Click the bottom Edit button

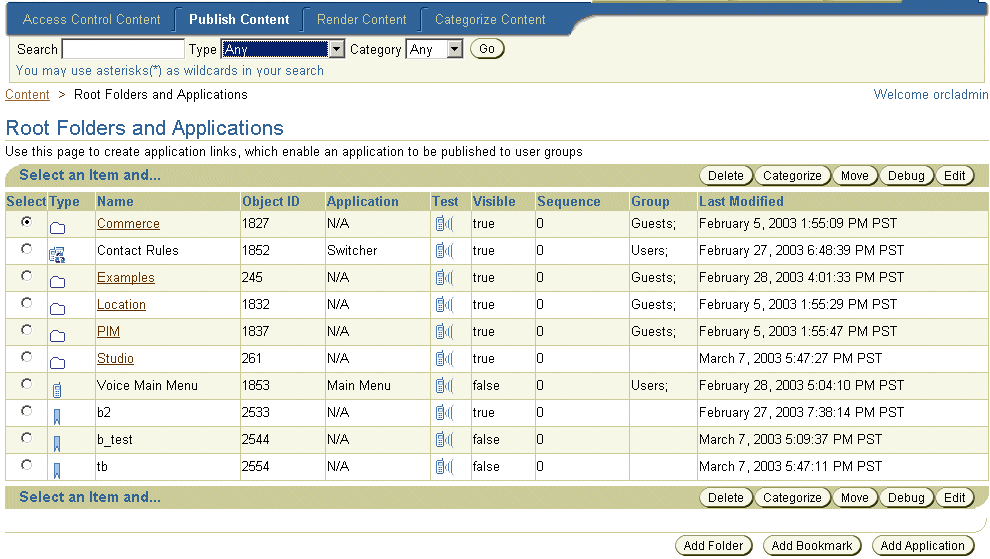tap(955, 498)
